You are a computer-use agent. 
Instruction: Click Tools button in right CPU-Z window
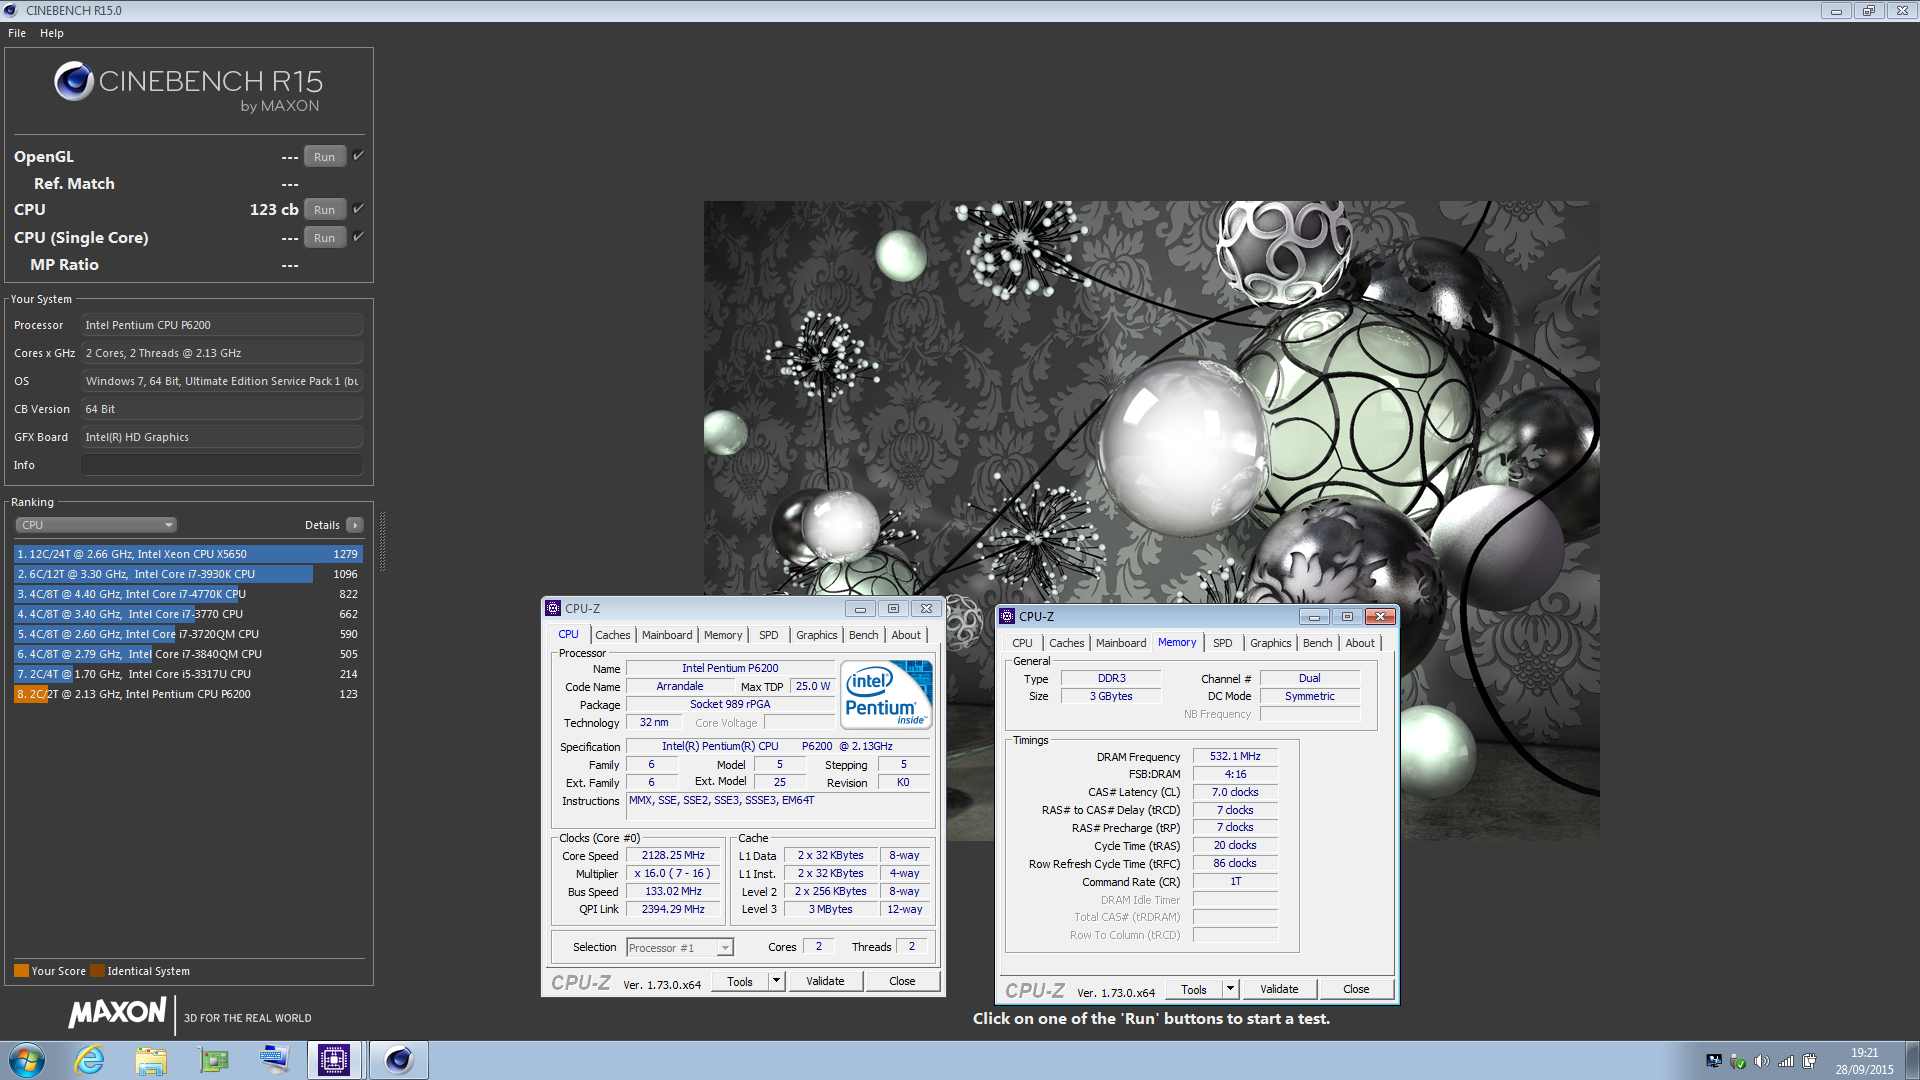[1194, 989]
